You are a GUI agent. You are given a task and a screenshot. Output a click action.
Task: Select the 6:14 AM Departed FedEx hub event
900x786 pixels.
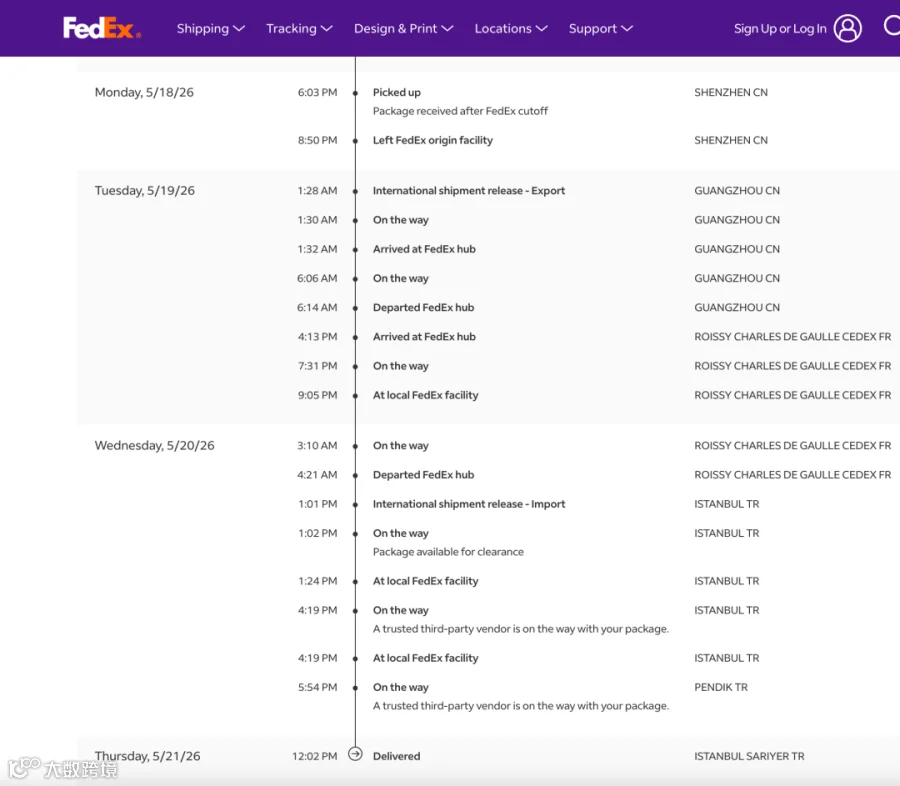click(x=423, y=307)
